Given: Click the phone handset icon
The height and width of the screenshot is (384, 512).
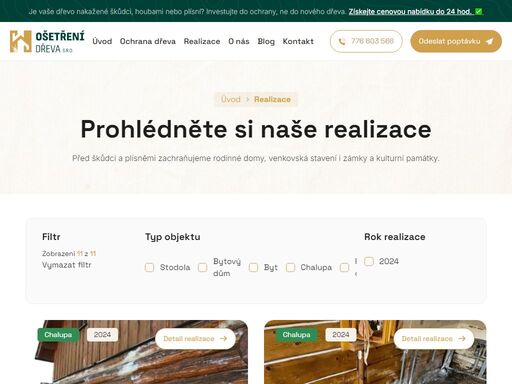Looking at the screenshot, I should (342, 41).
